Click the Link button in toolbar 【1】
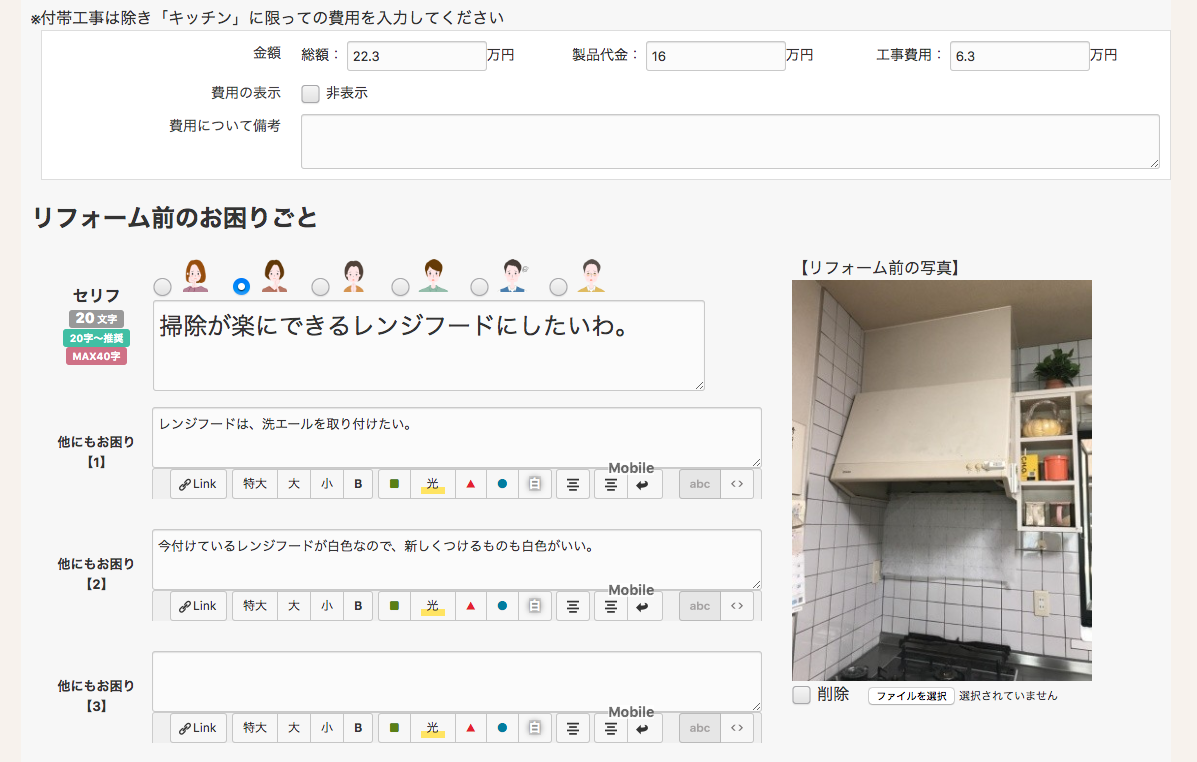This screenshot has height=762, width=1197. coord(198,484)
